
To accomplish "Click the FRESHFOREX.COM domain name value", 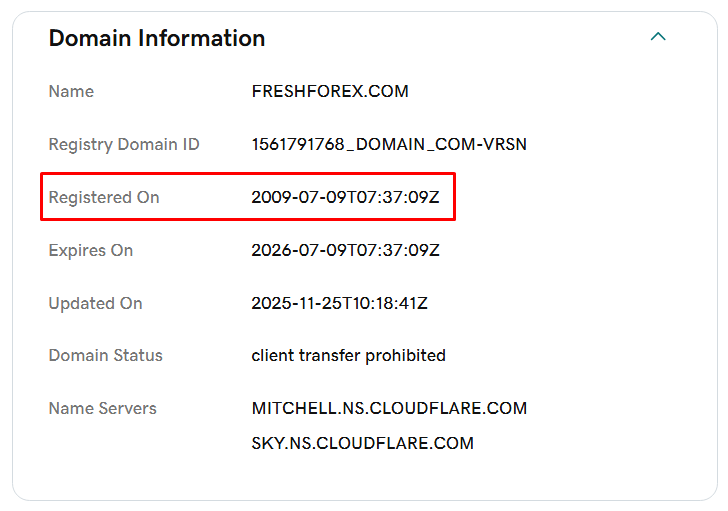I will click(330, 91).
